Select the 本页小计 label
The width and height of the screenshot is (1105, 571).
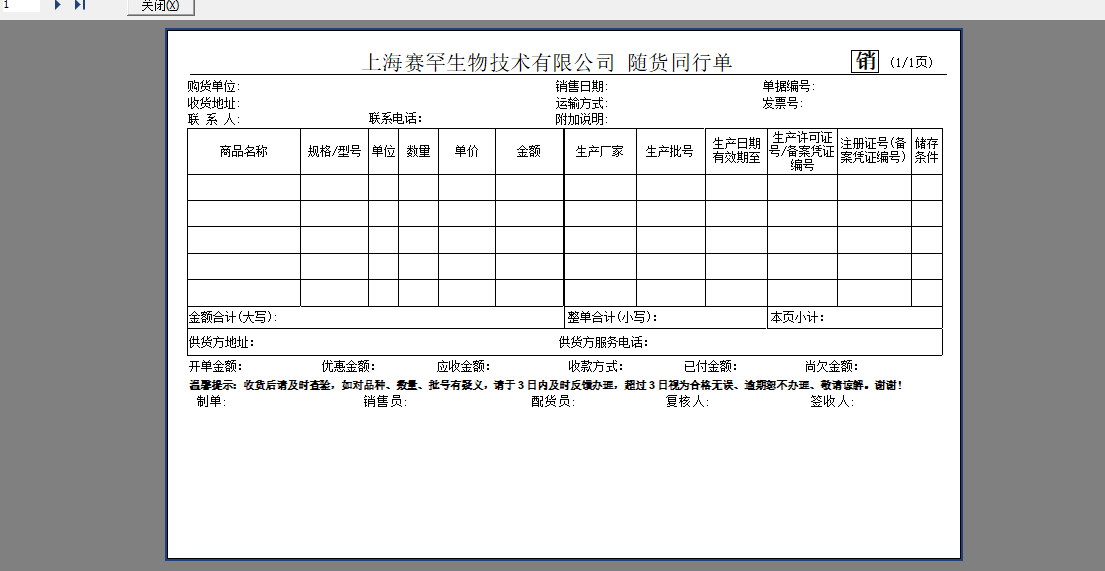797,317
